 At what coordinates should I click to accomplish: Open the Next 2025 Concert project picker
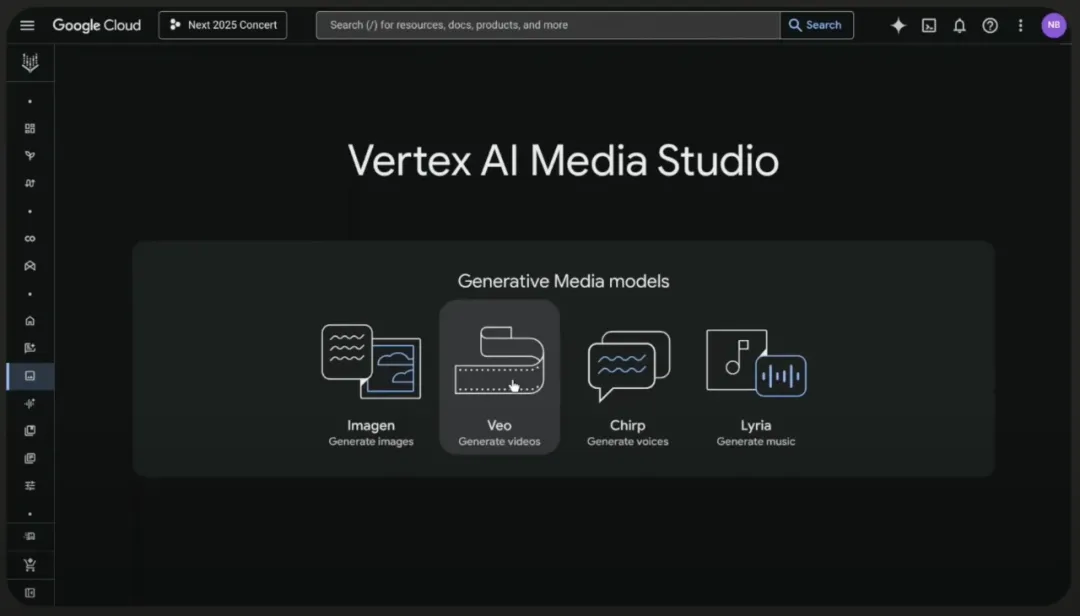click(x=222, y=25)
